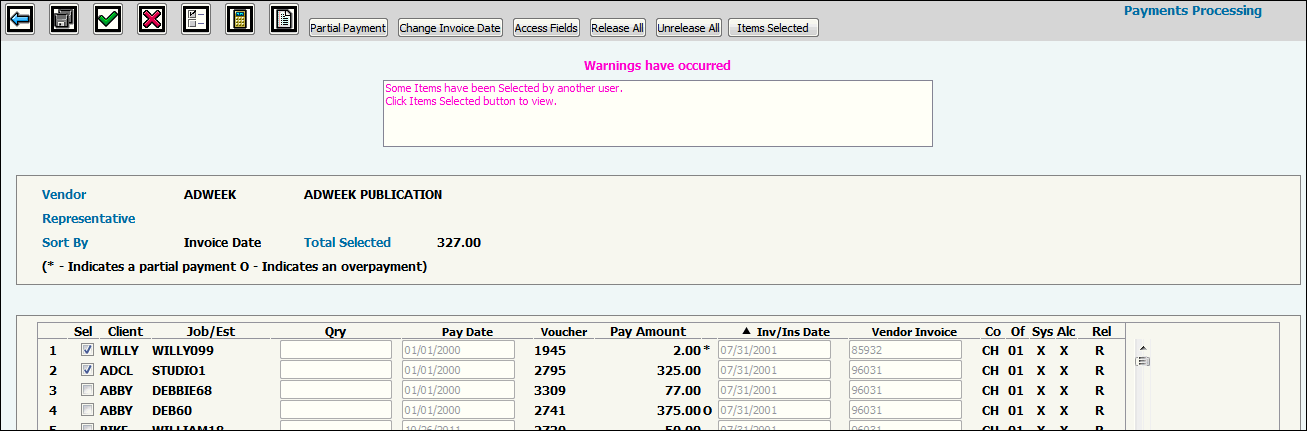Click the Partial Payment button
The height and width of the screenshot is (431, 1307).
(x=348, y=28)
